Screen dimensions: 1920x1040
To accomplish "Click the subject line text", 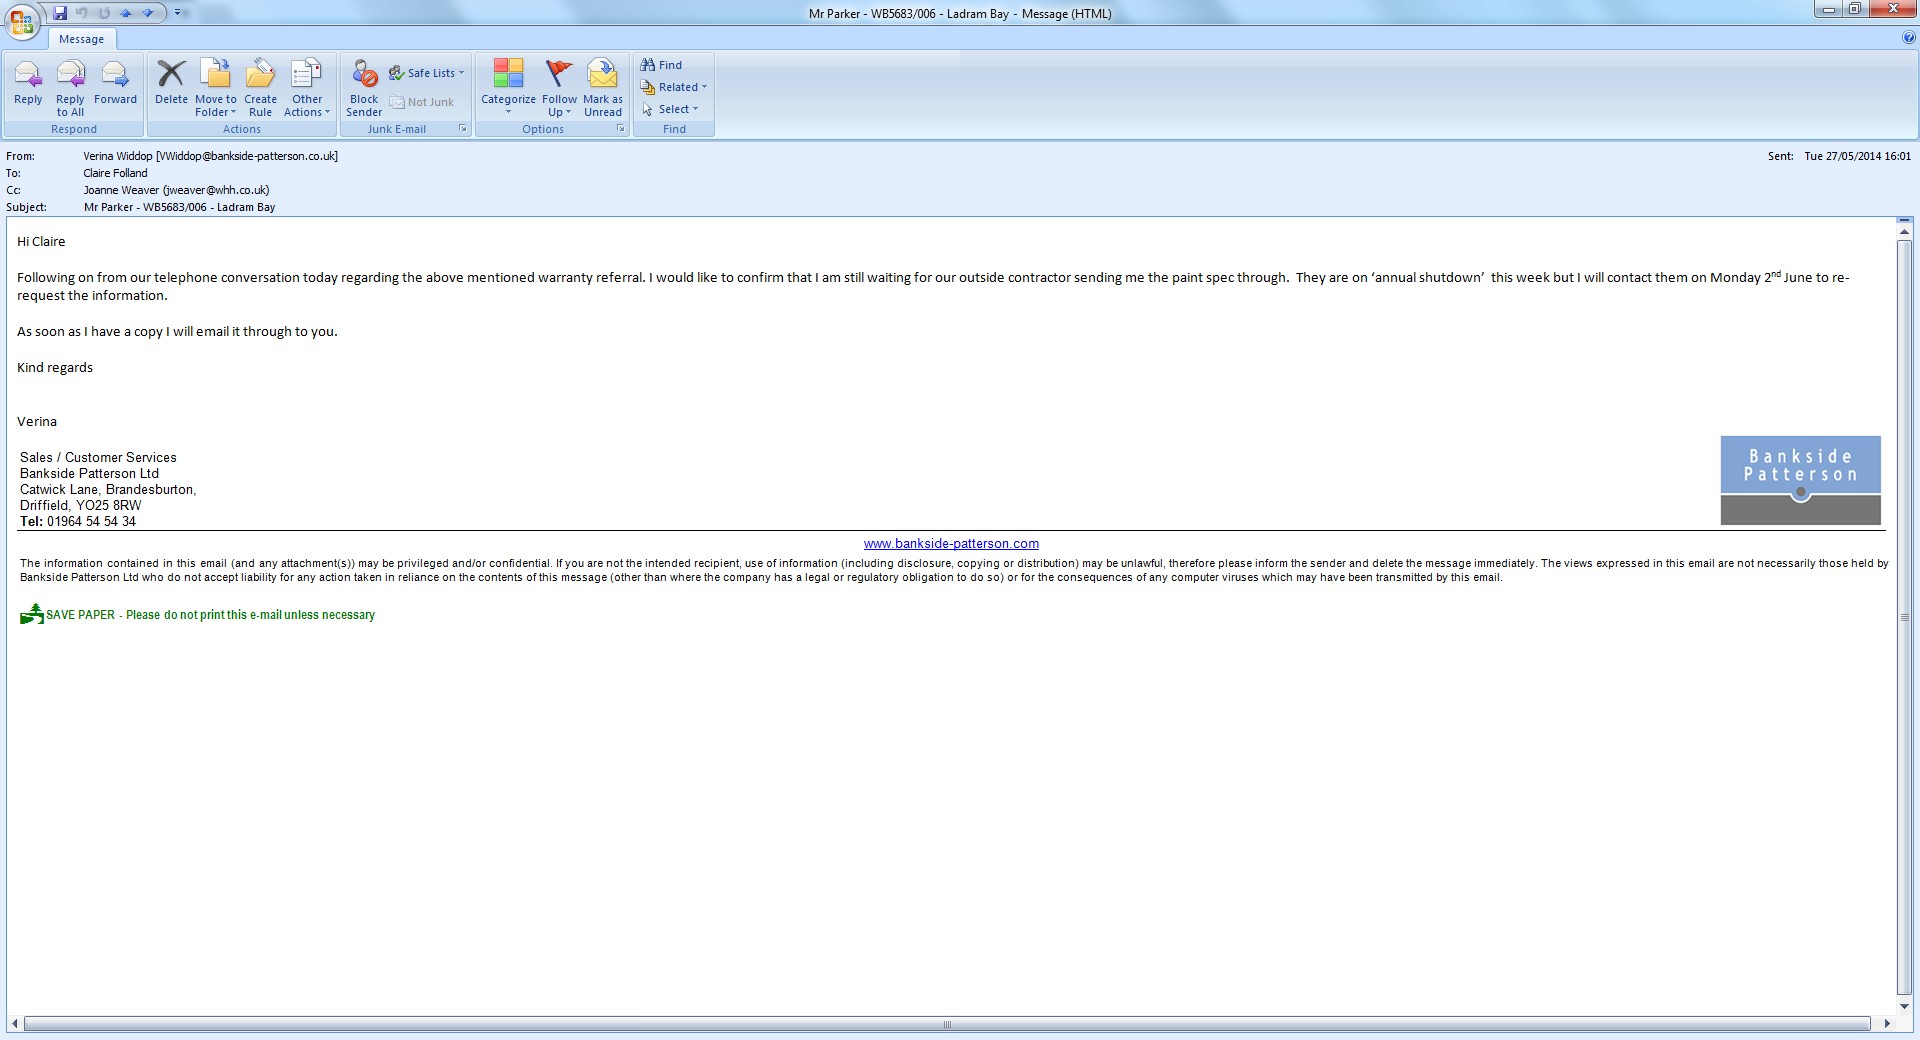I will 179,208.
